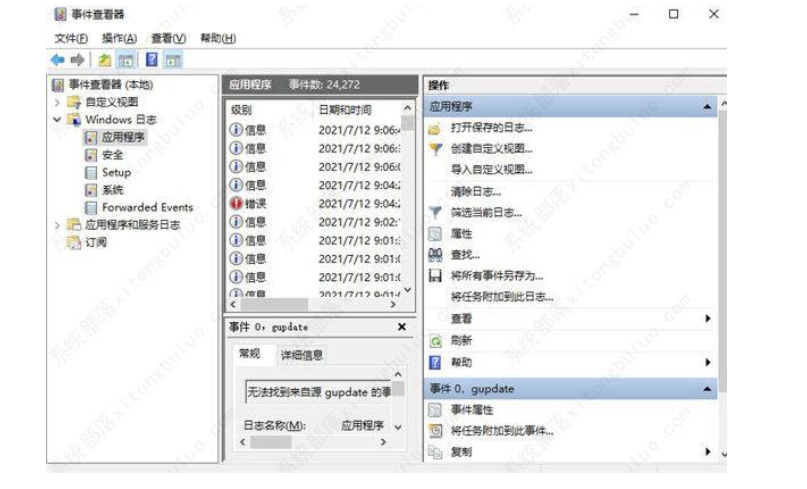Select 订阅 in the tree
807x489 pixels.
point(96,242)
